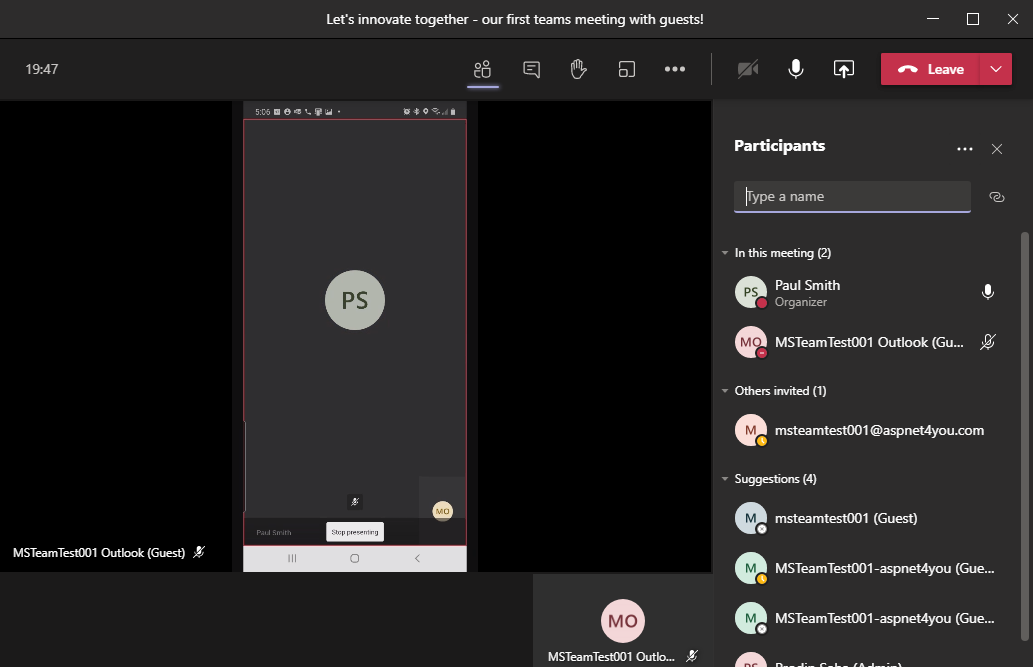Open the share content tray
Image resolution: width=1033 pixels, height=667 pixels.
843,69
